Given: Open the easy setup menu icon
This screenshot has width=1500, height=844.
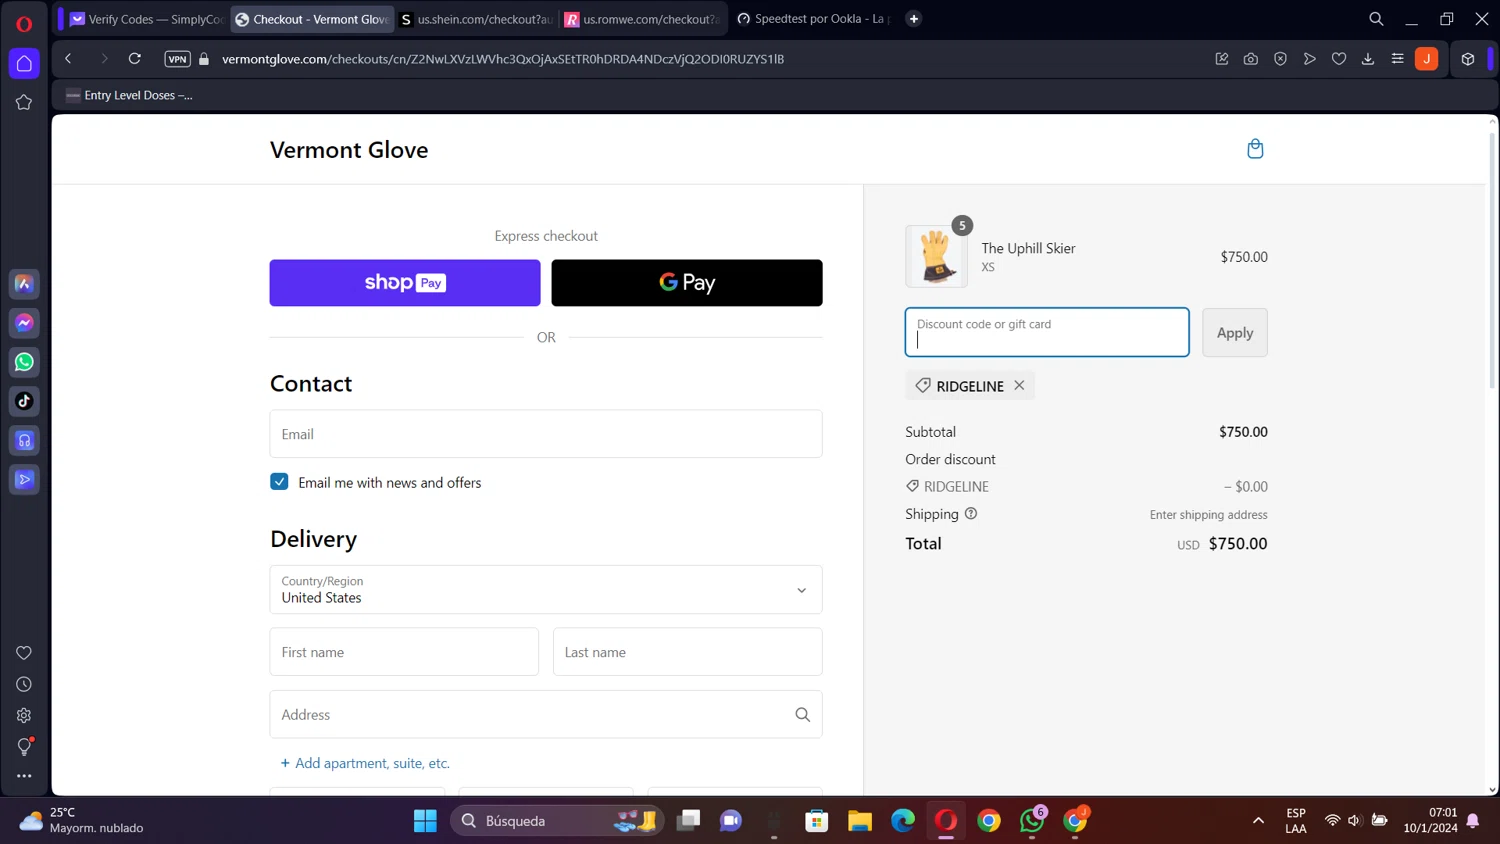Looking at the screenshot, I should point(1397,59).
